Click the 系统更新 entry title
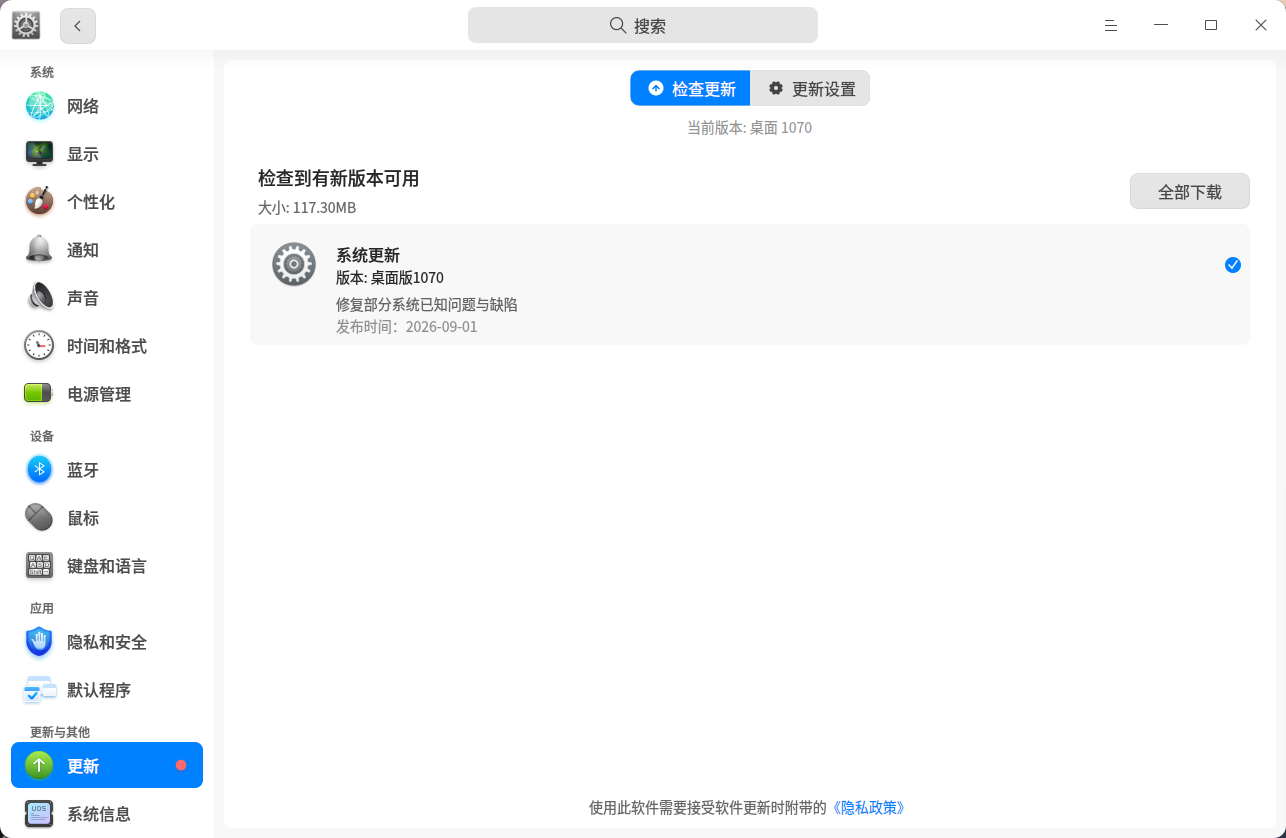The width and height of the screenshot is (1286, 838). pyautogui.click(x=368, y=255)
